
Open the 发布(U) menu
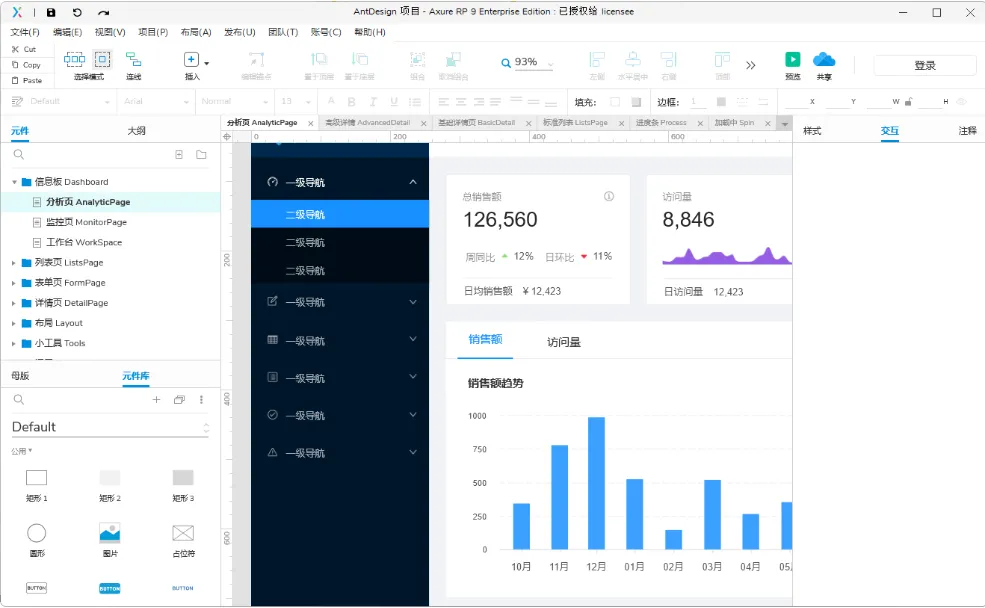pos(239,32)
